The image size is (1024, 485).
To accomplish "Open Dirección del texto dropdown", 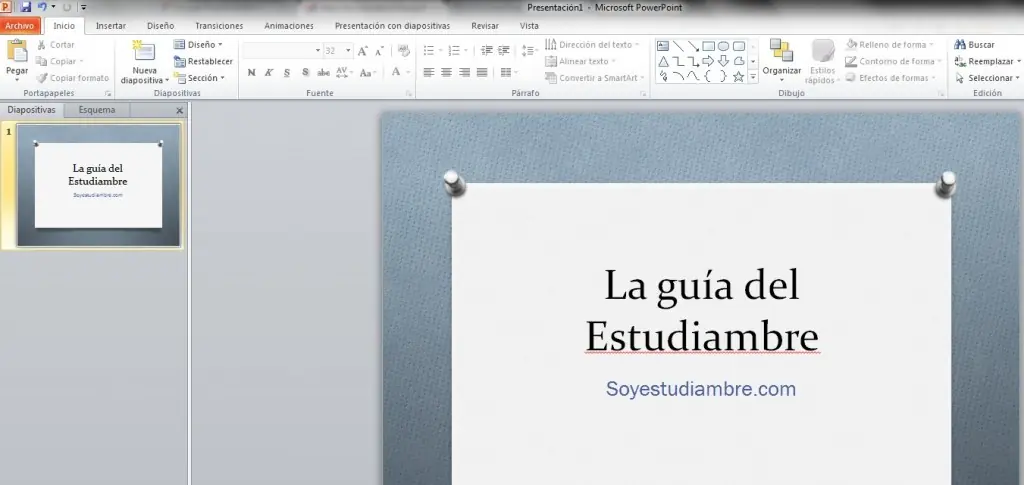I will click(x=592, y=44).
